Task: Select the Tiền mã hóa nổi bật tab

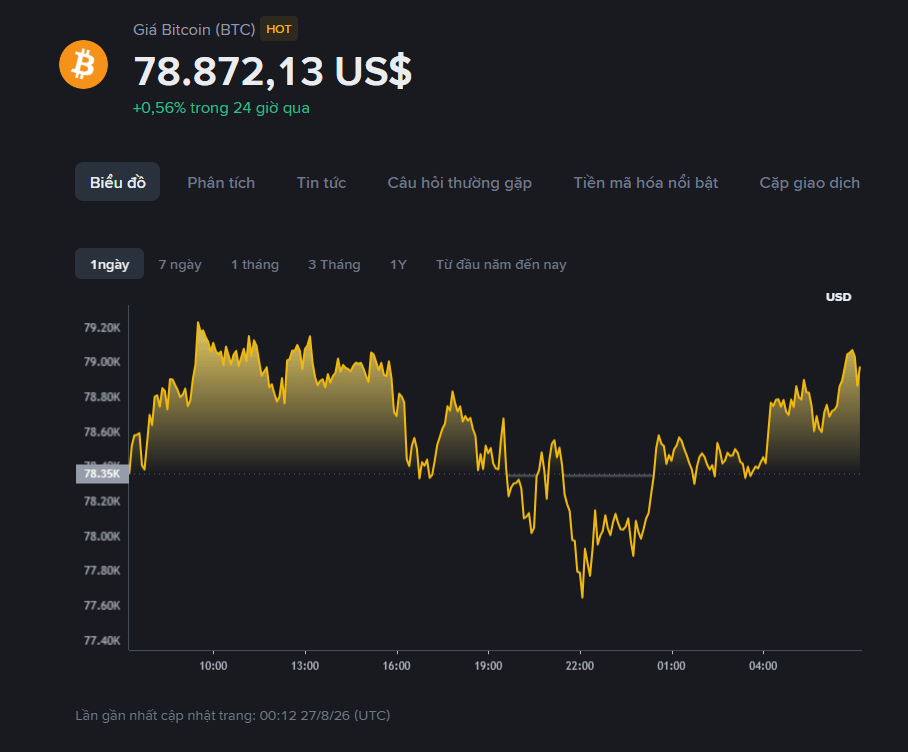Action: [x=646, y=183]
